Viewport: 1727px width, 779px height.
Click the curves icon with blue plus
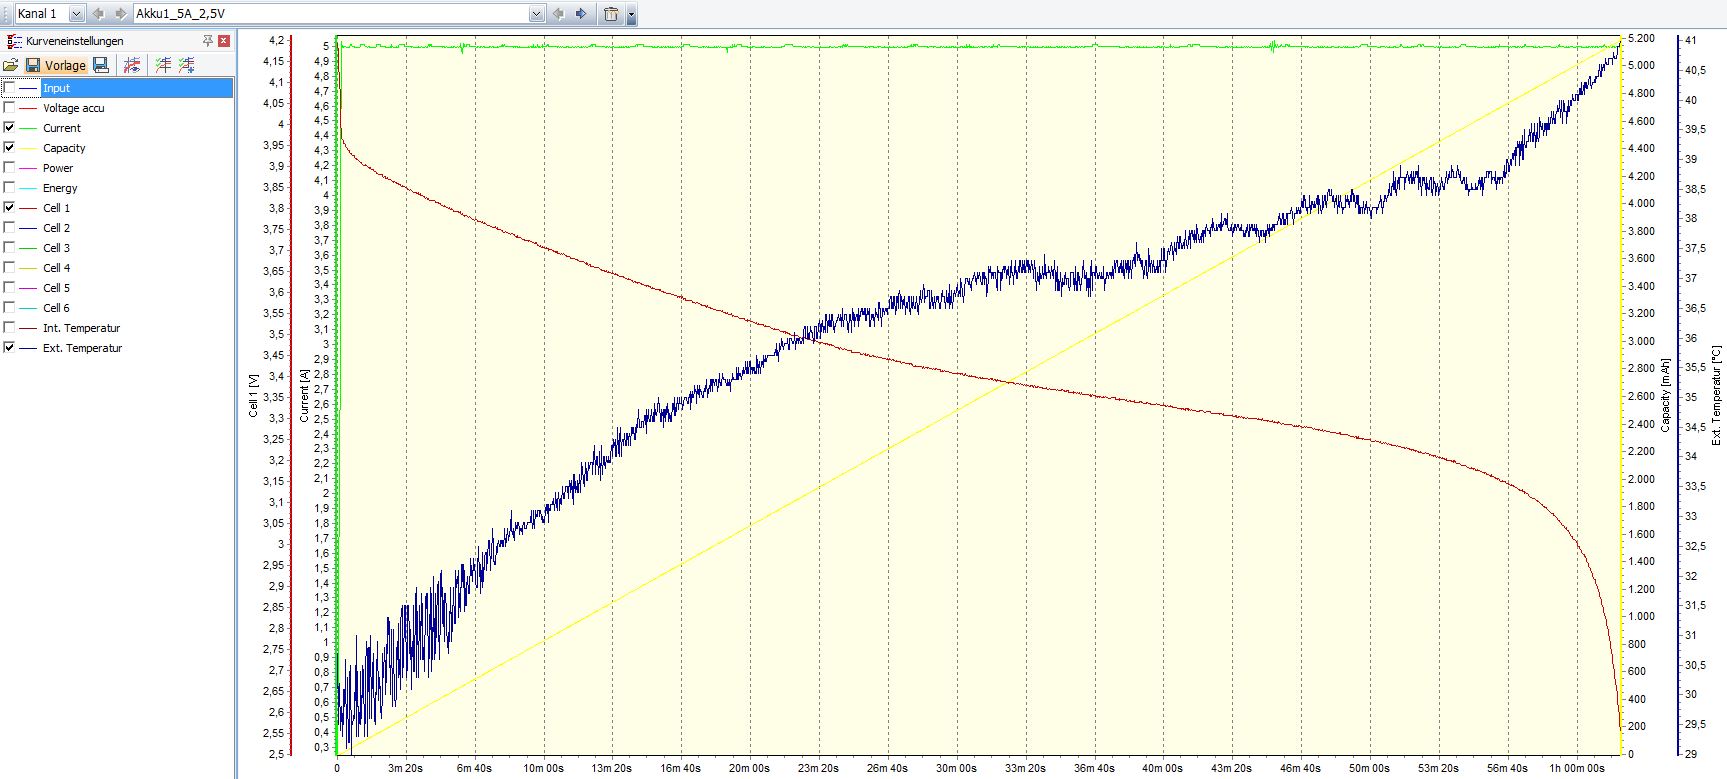[x=187, y=65]
